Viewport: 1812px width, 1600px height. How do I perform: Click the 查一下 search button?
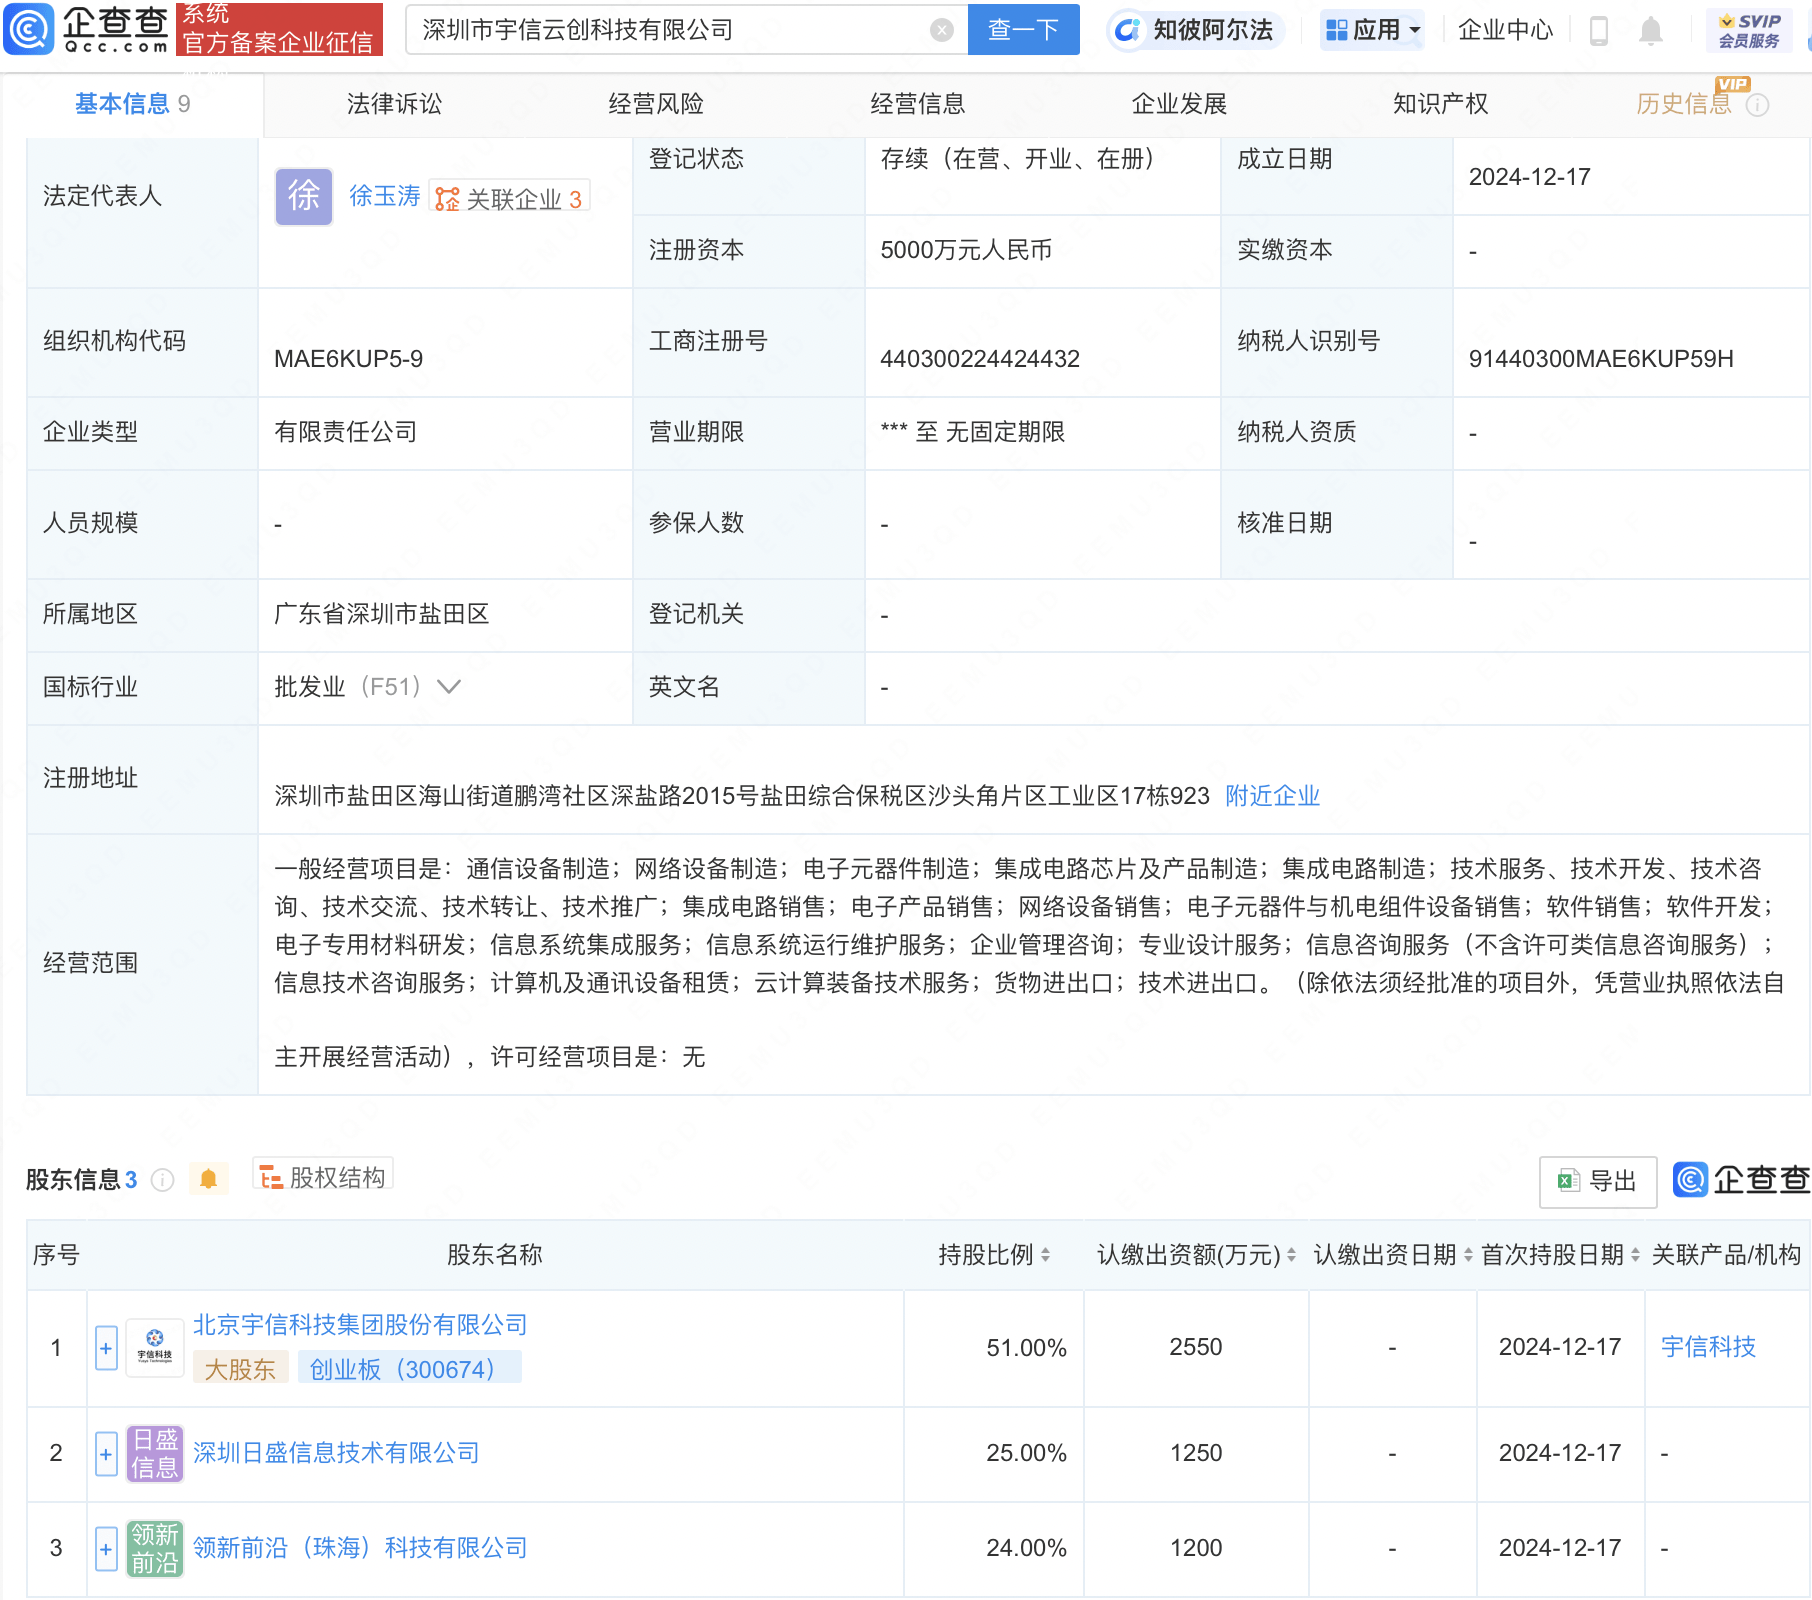[1023, 30]
